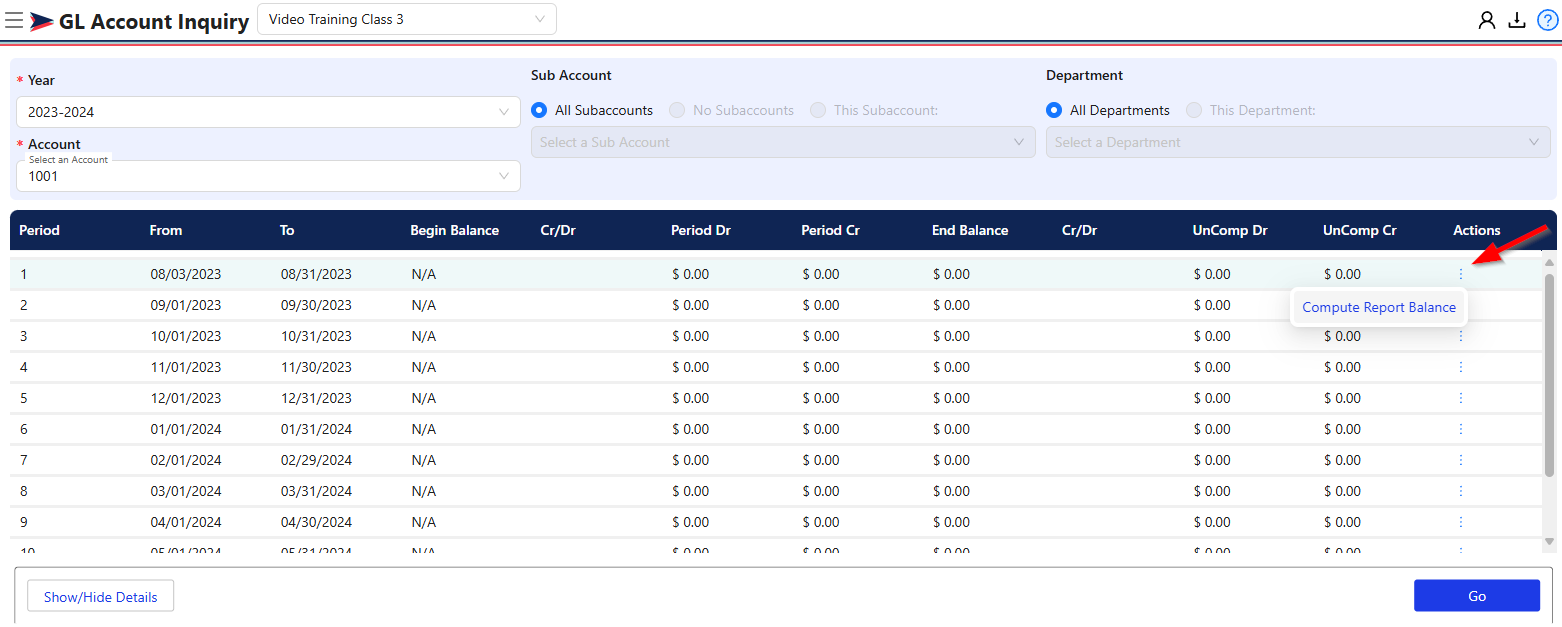Click the From date 02/01/2024
Screen dimensions: 1562x627
186,460
